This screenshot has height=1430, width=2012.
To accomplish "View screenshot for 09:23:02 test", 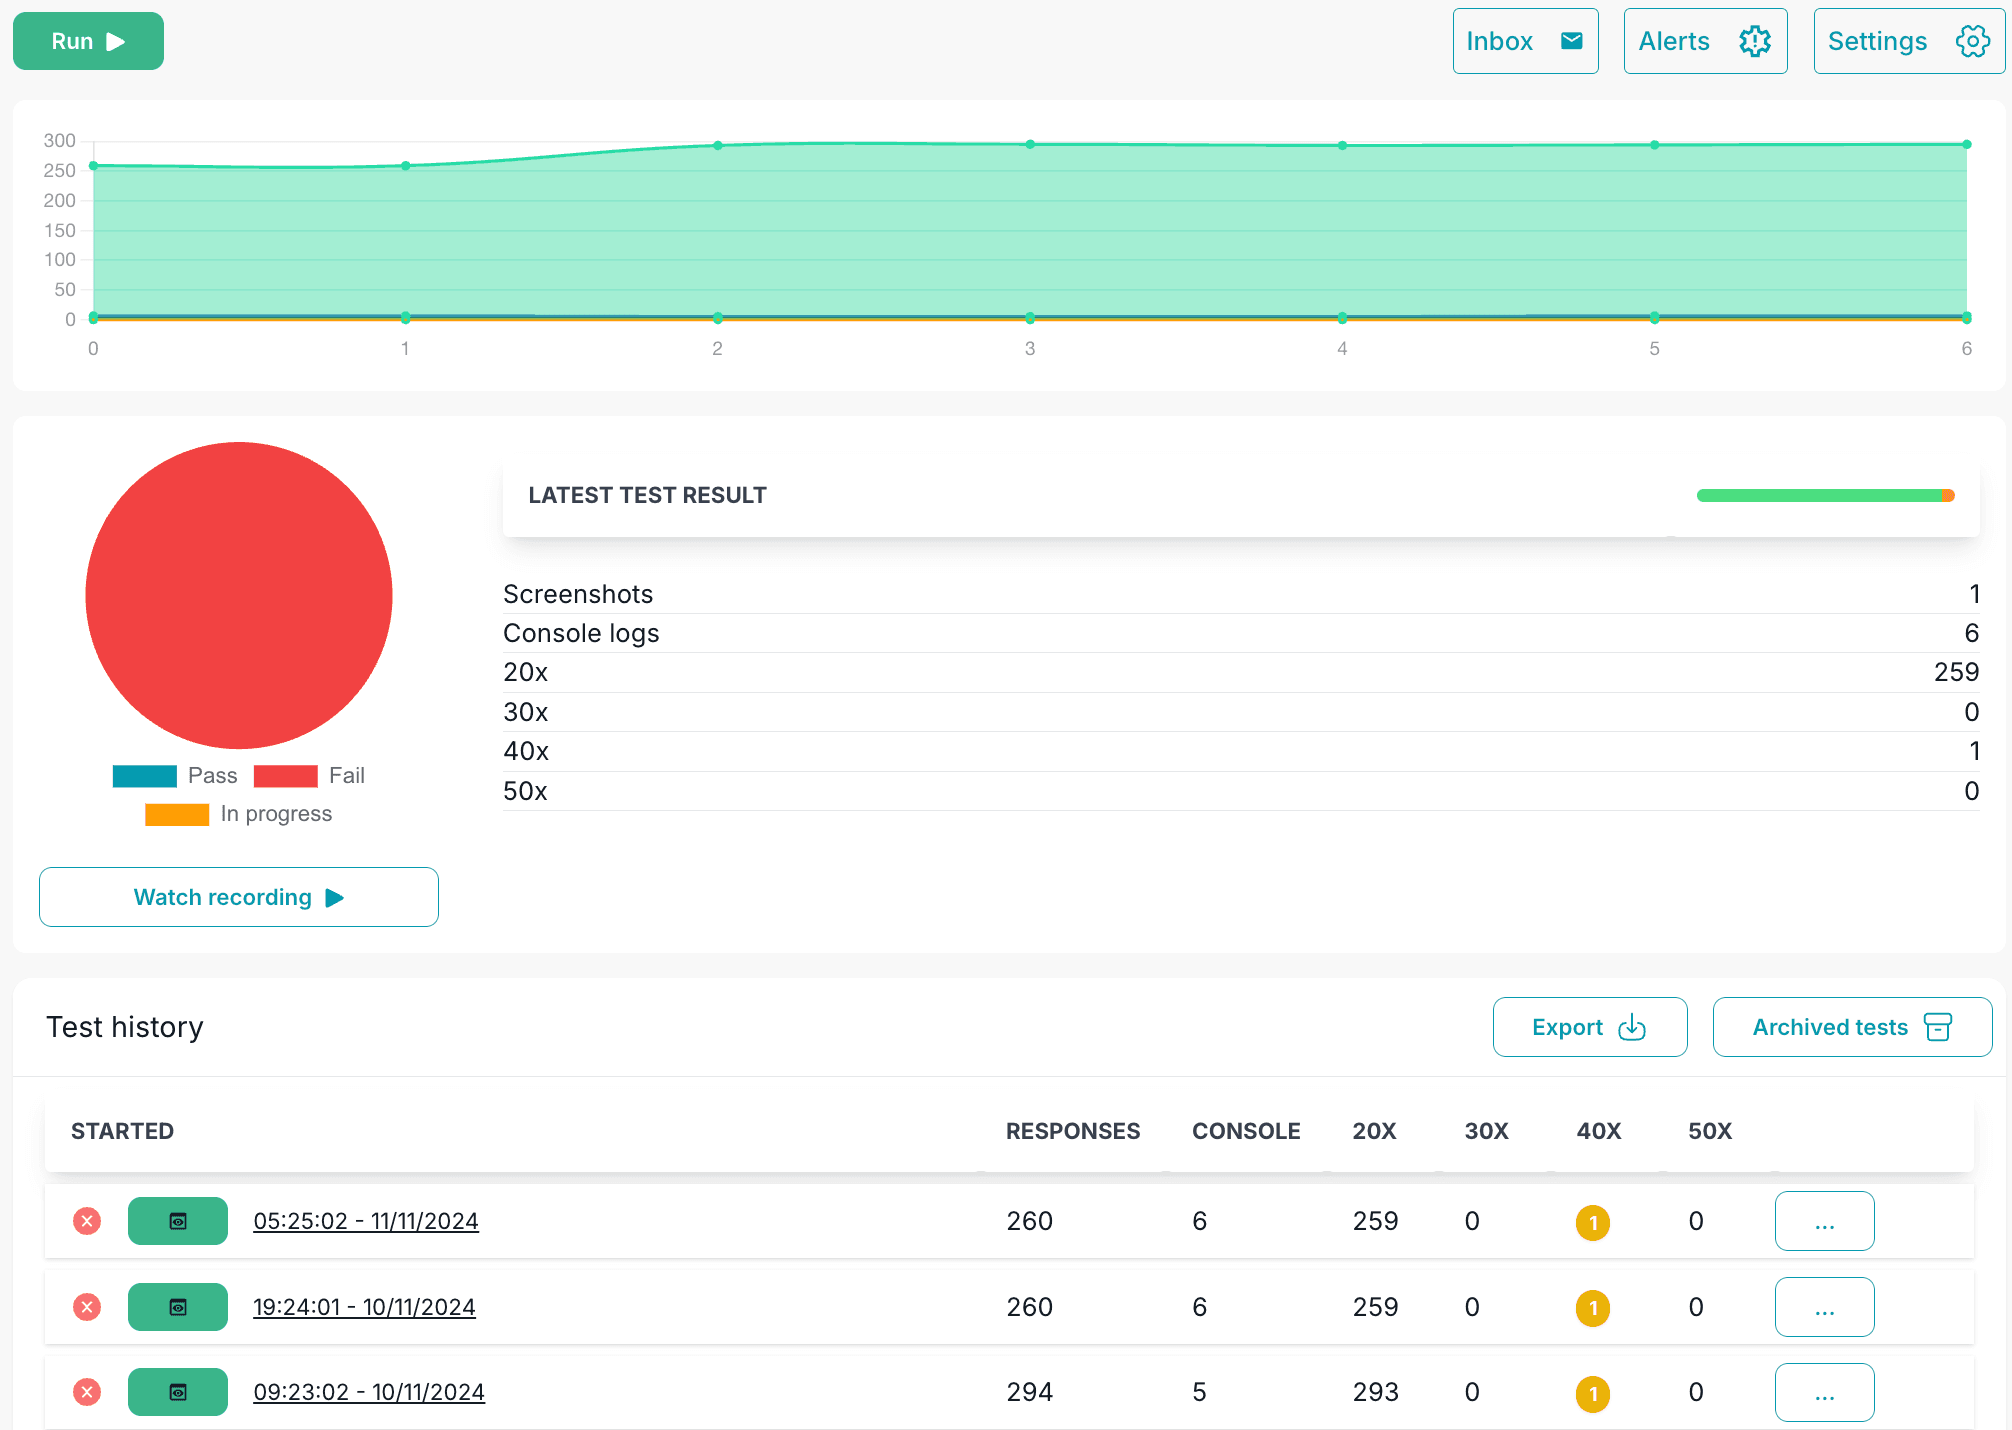I will coord(178,1392).
